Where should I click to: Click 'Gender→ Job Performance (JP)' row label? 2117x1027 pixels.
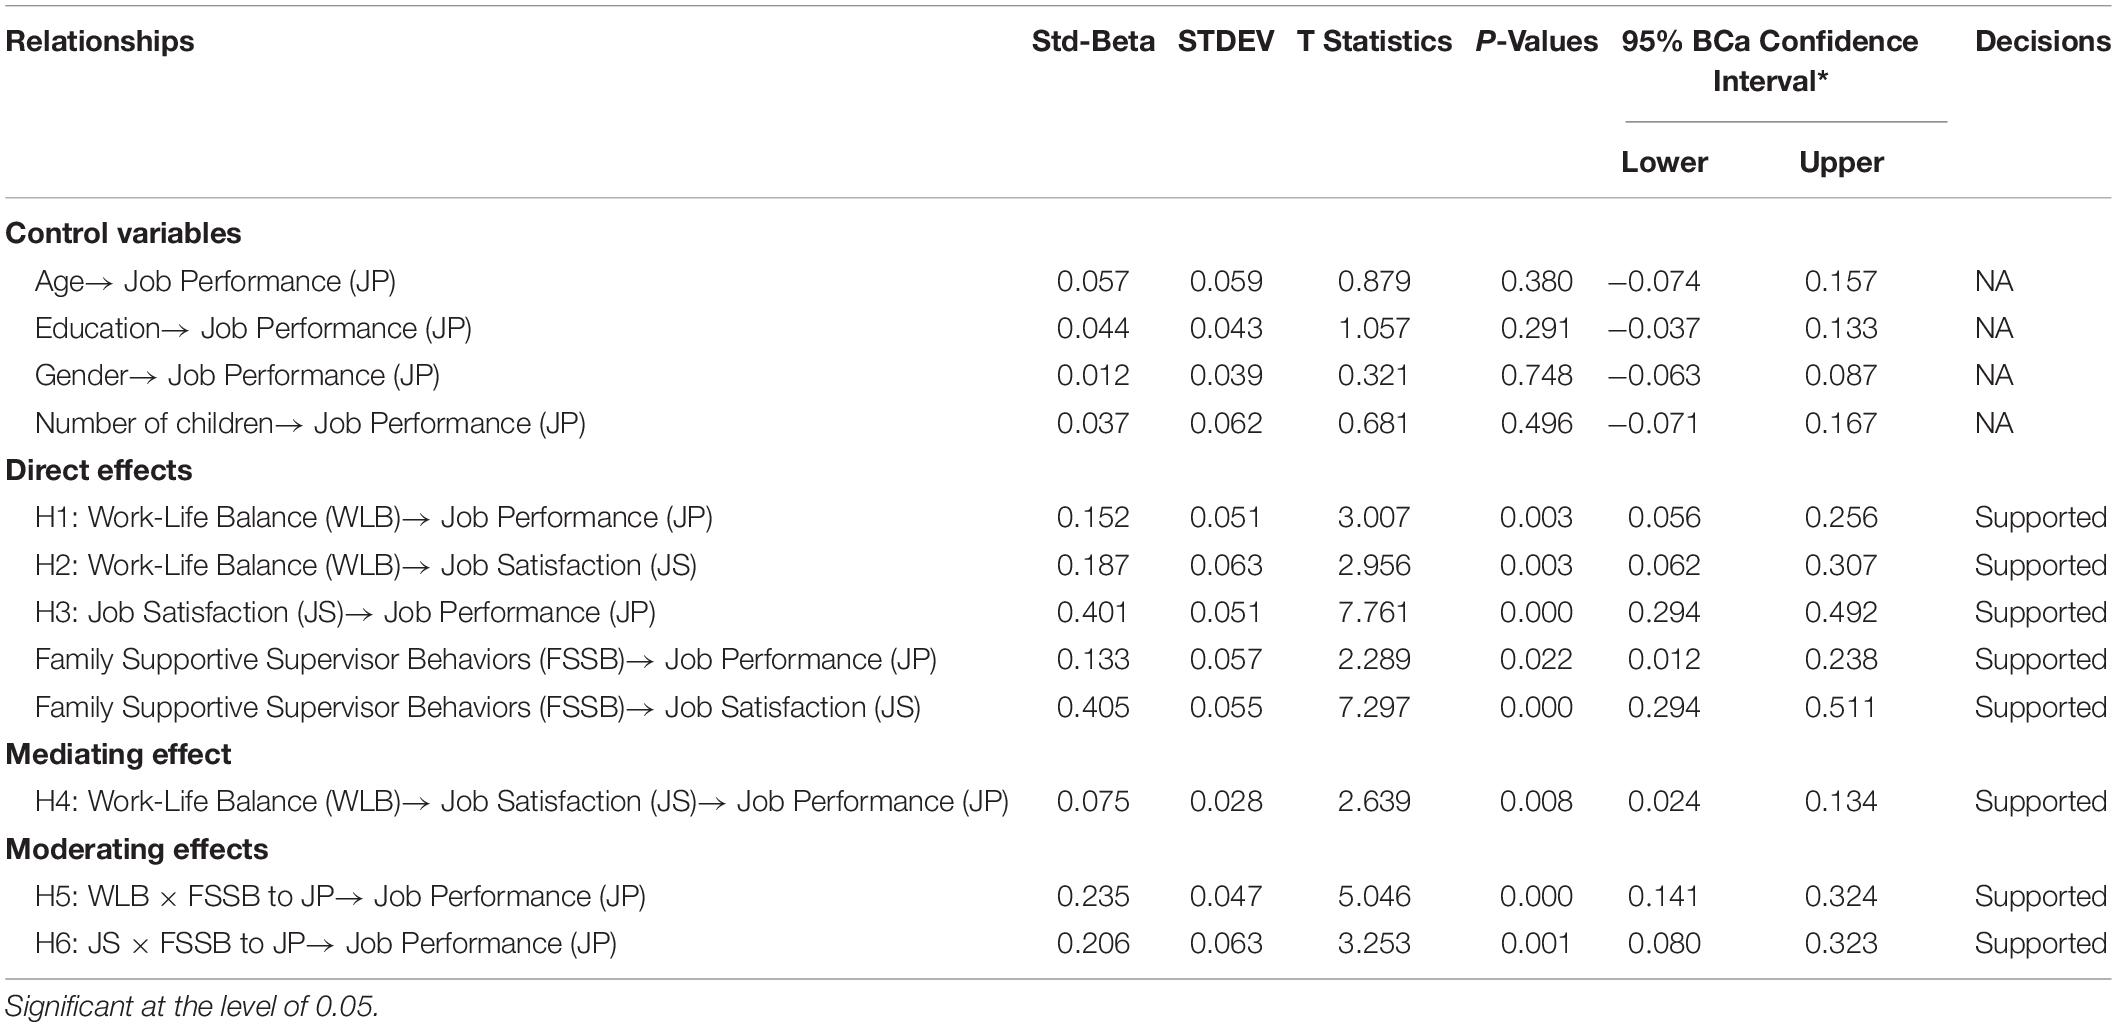click(x=237, y=376)
